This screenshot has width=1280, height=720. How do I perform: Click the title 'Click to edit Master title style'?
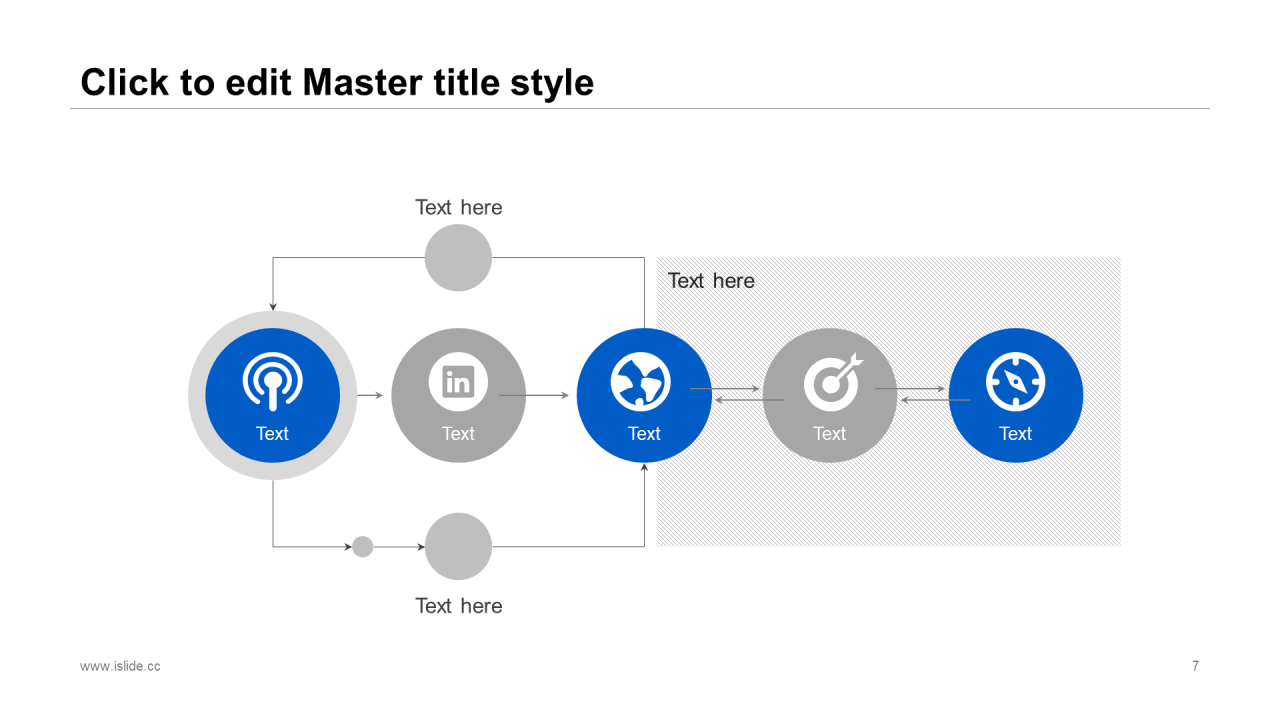[337, 82]
